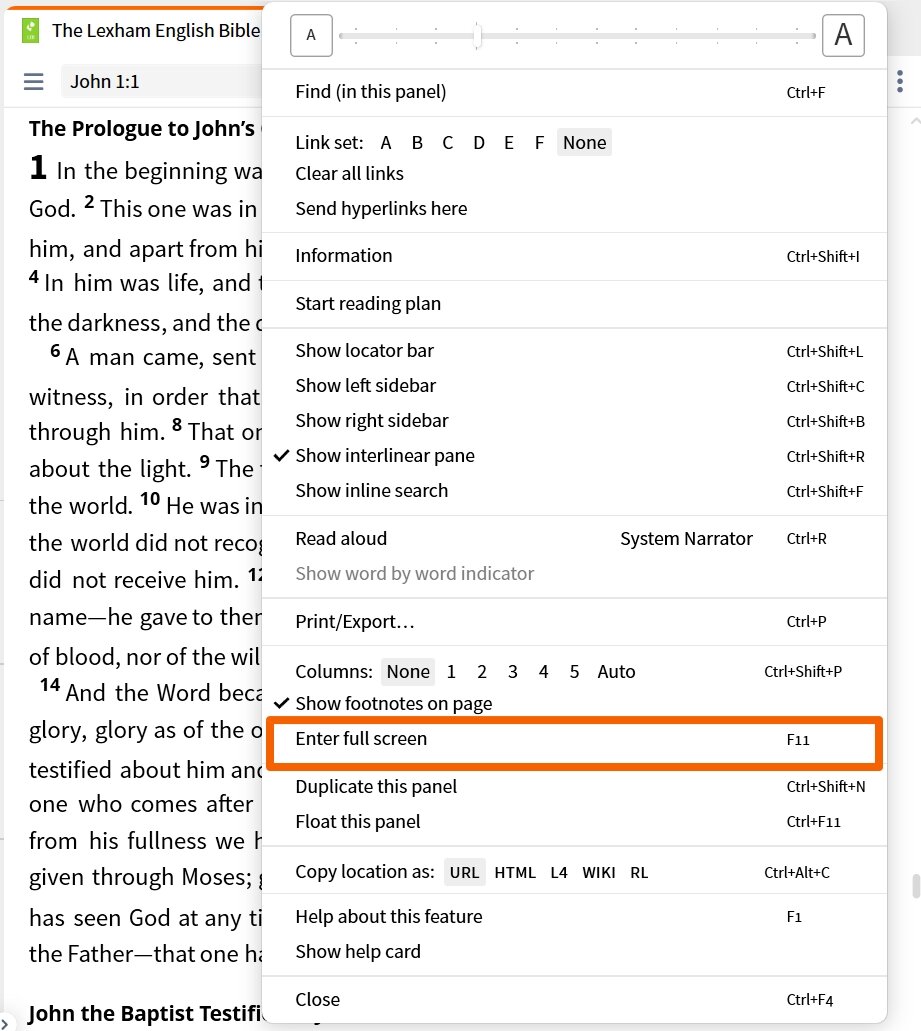Click the green Lexham English Bible resource icon
Image resolution: width=921 pixels, height=1031 pixels.
pos(30,30)
